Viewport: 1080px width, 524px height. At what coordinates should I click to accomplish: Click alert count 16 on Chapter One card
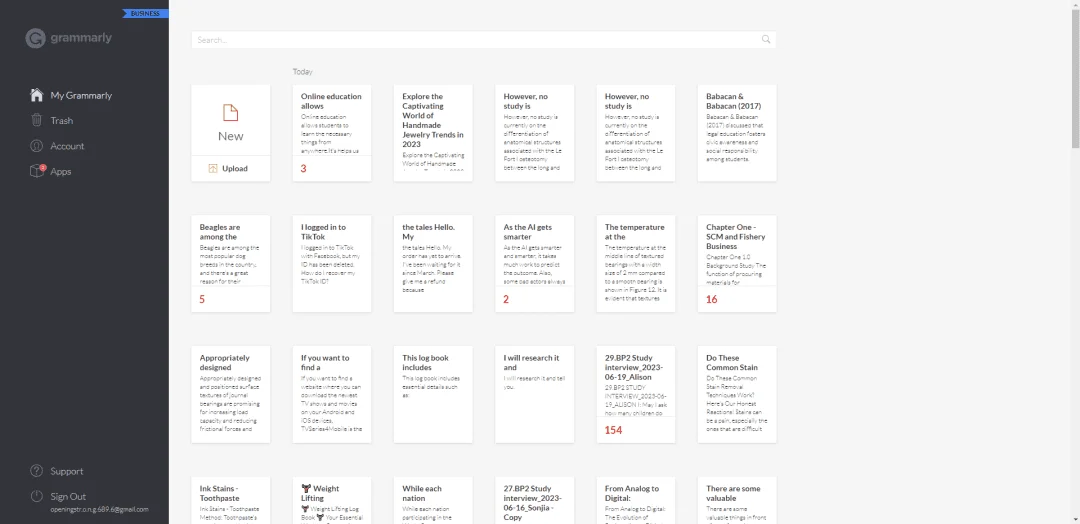pos(712,300)
